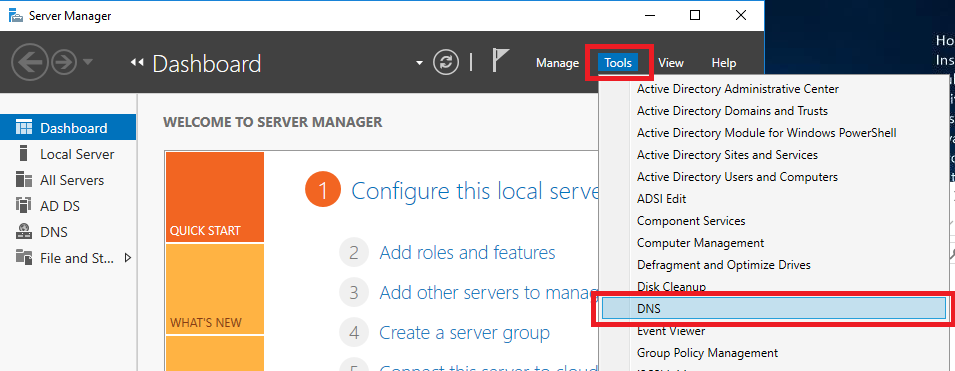Open the dropdown arrow beside refresh
This screenshot has width=955, height=371.
419,63
